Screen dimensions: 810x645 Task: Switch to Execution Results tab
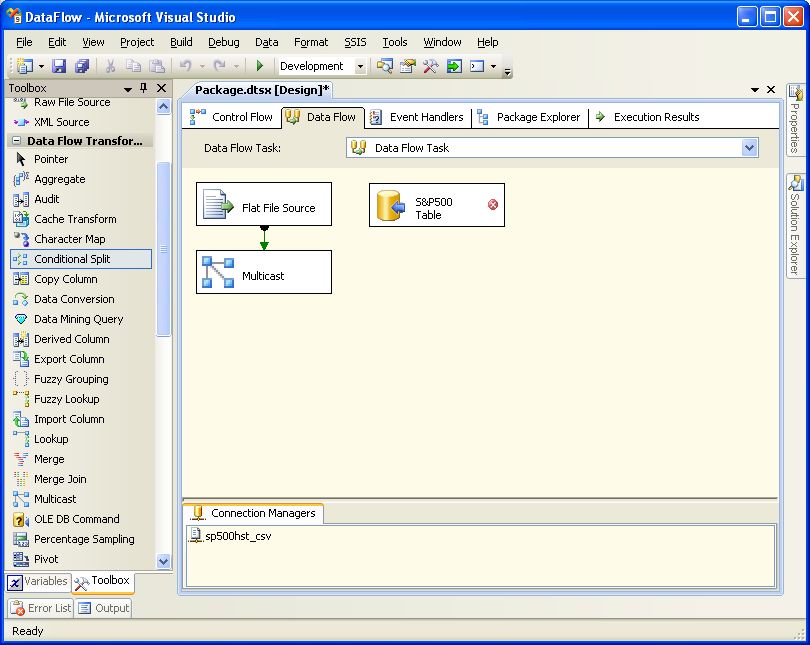pyautogui.click(x=647, y=117)
